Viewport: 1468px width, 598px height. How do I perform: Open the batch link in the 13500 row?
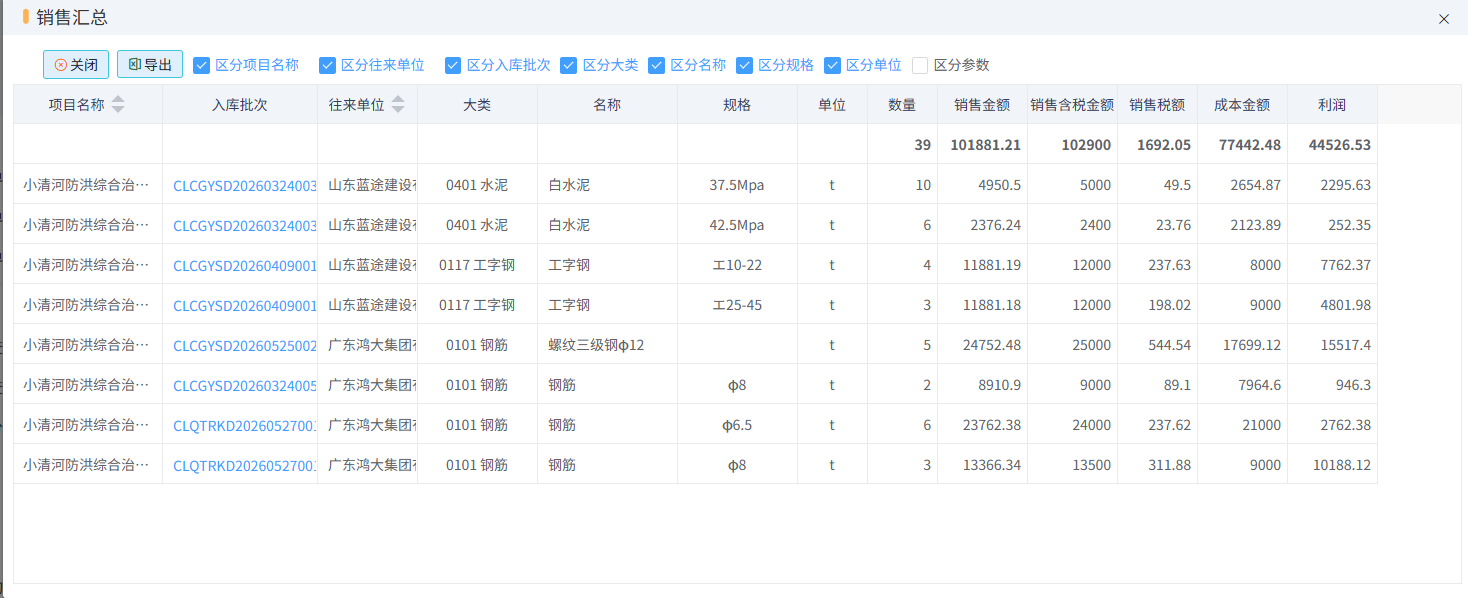point(245,465)
